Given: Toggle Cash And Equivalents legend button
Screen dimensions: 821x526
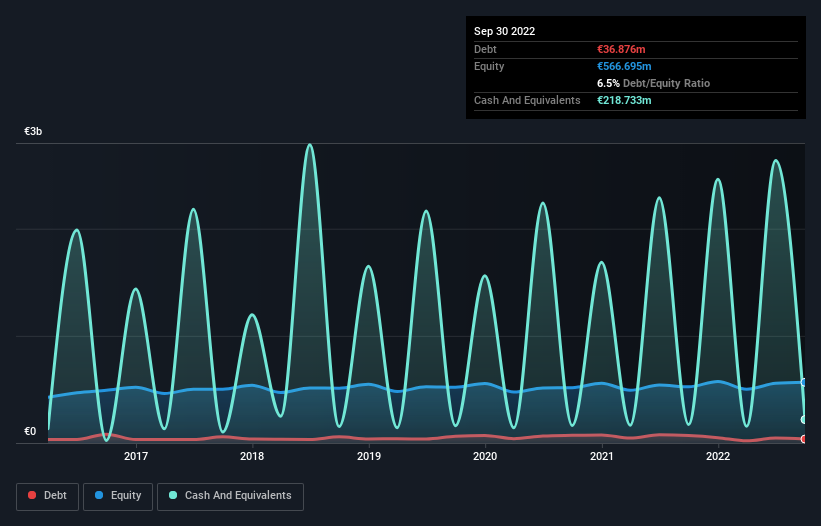Looking at the screenshot, I should pos(230,496).
